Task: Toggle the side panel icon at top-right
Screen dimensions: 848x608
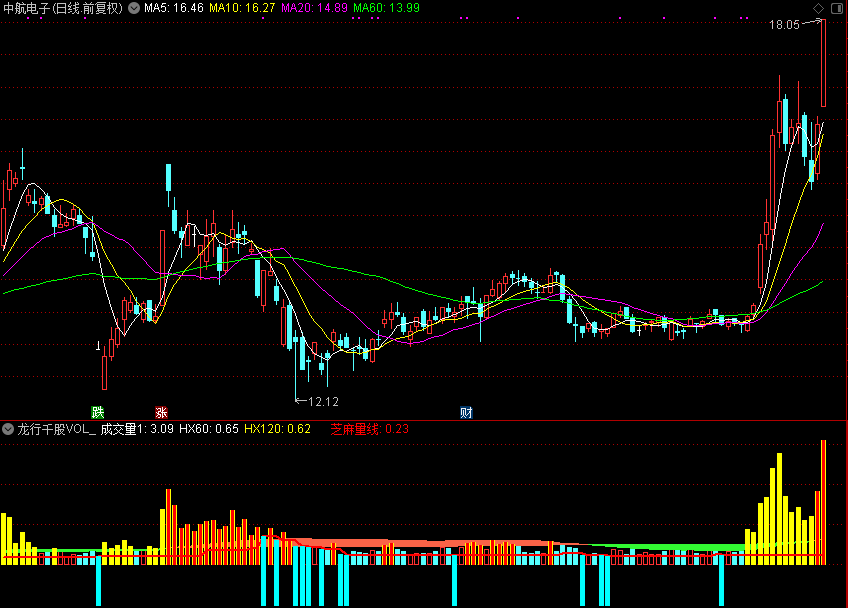Action: coord(836,8)
